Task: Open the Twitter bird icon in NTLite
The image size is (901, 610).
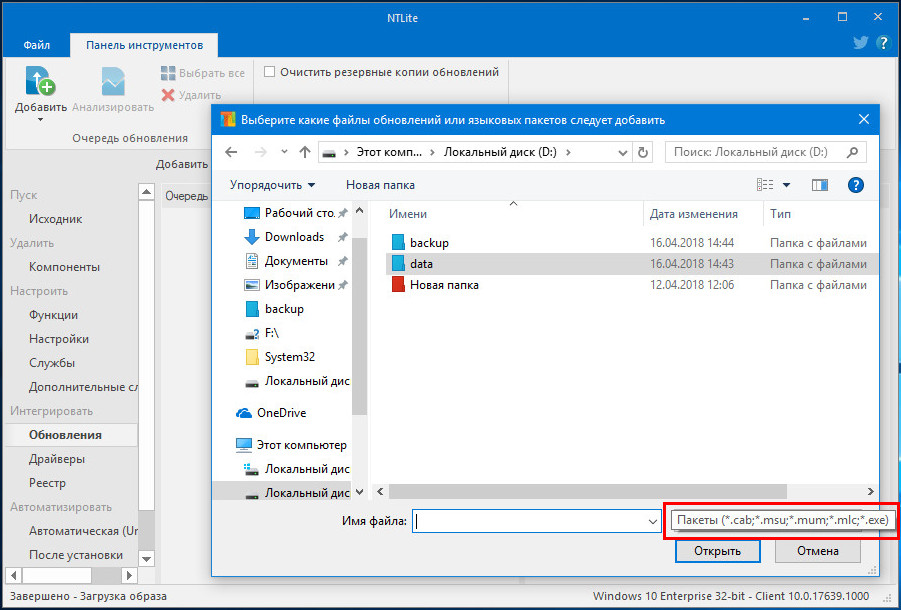Action: click(860, 43)
